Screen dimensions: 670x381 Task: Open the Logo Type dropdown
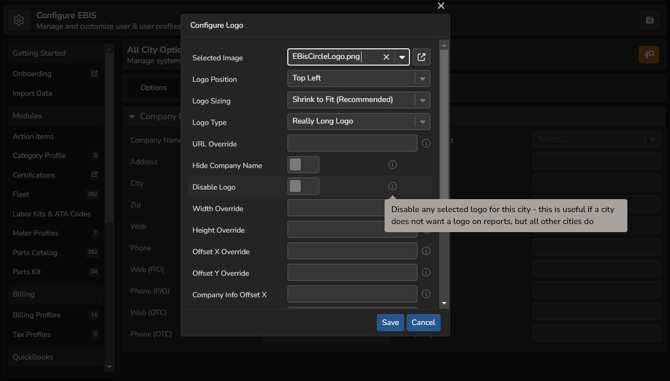click(359, 121)
